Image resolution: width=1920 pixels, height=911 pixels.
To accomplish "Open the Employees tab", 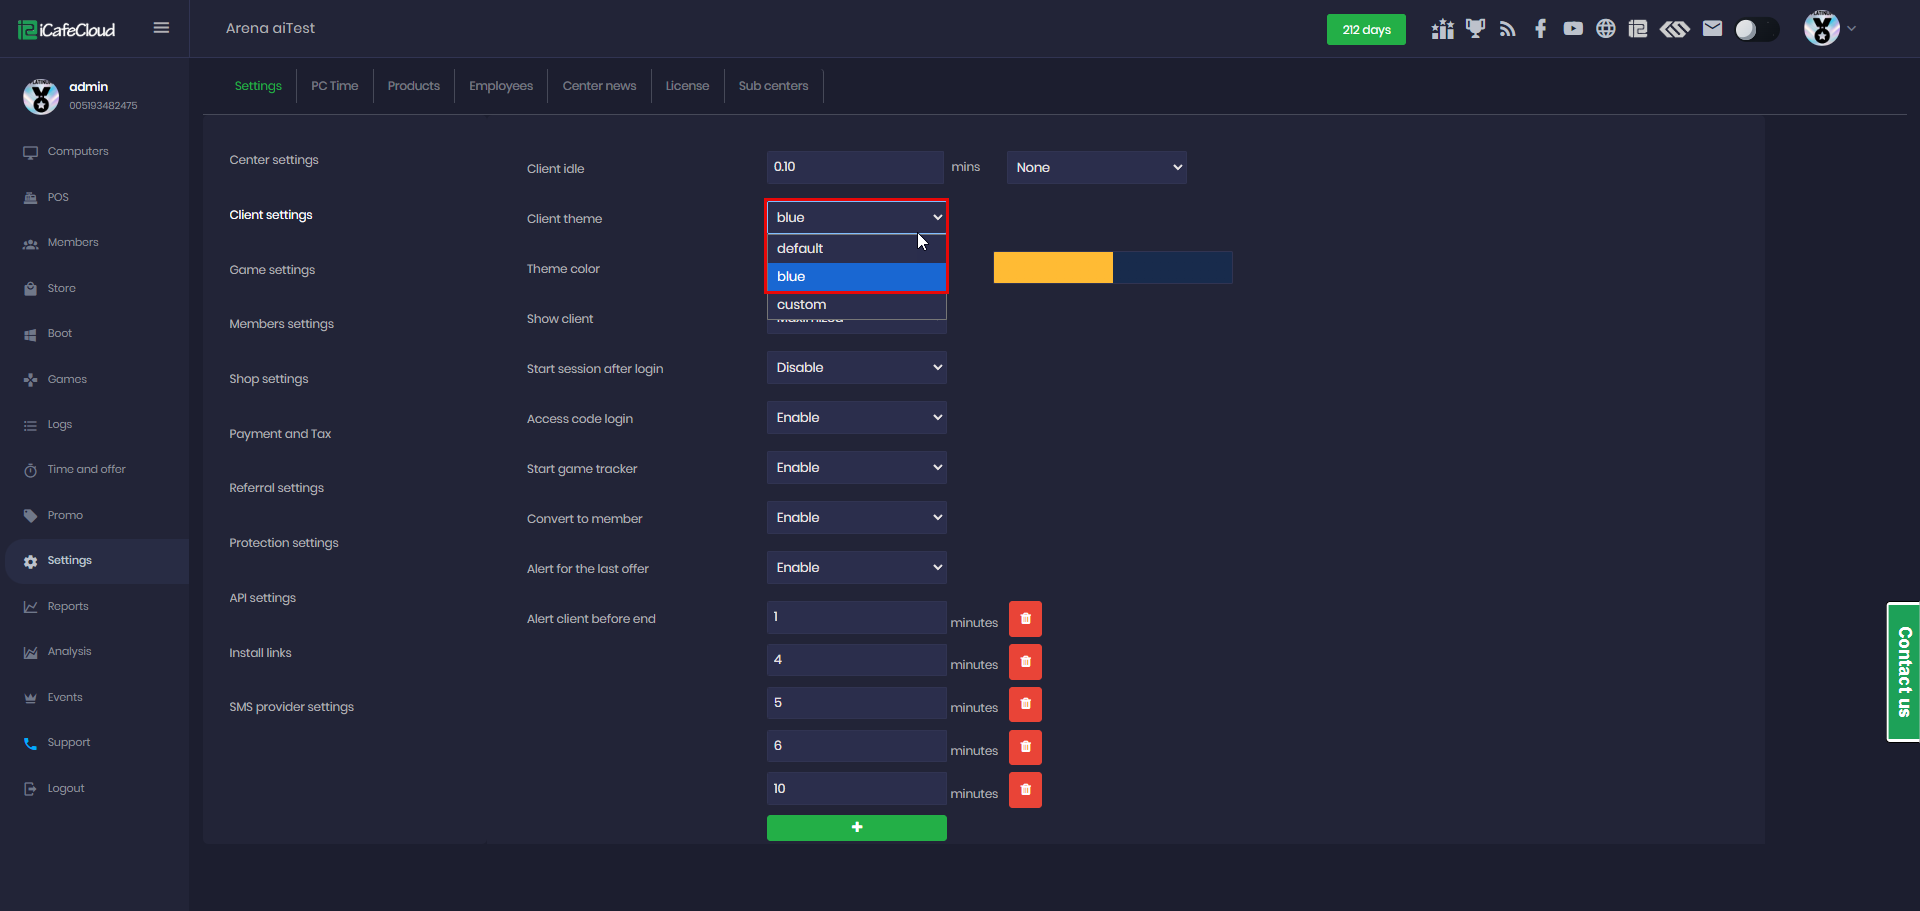I will pos(501,86).
